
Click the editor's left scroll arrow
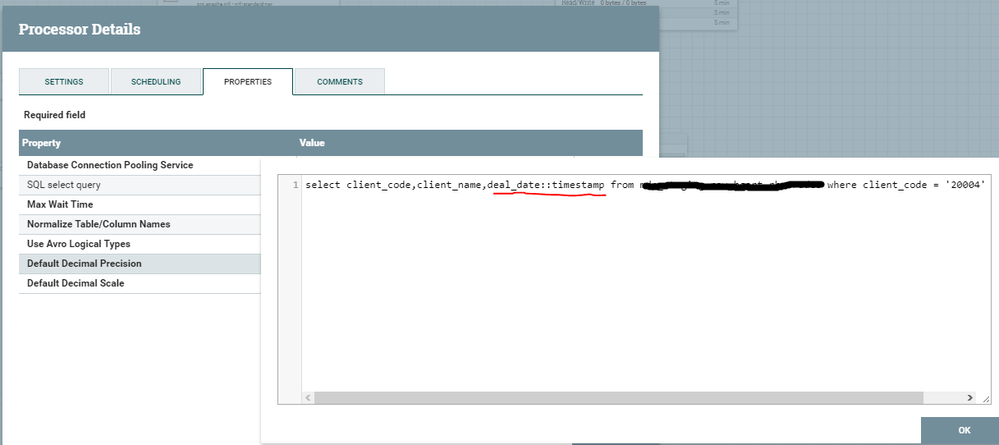click(308, 398)
